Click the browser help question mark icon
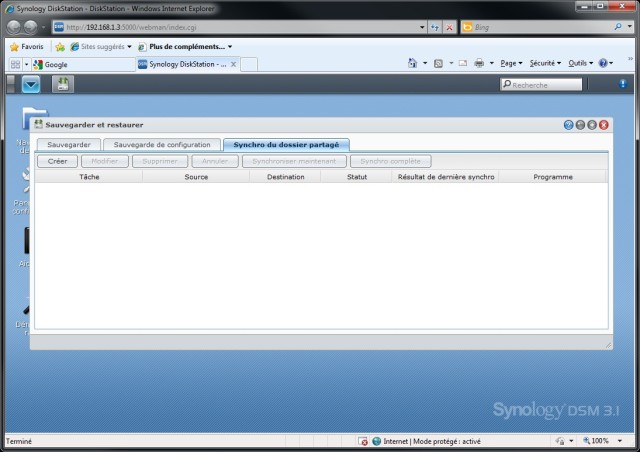Image resolution: width=640 pixels, height=452 pixels. (603, 63)
